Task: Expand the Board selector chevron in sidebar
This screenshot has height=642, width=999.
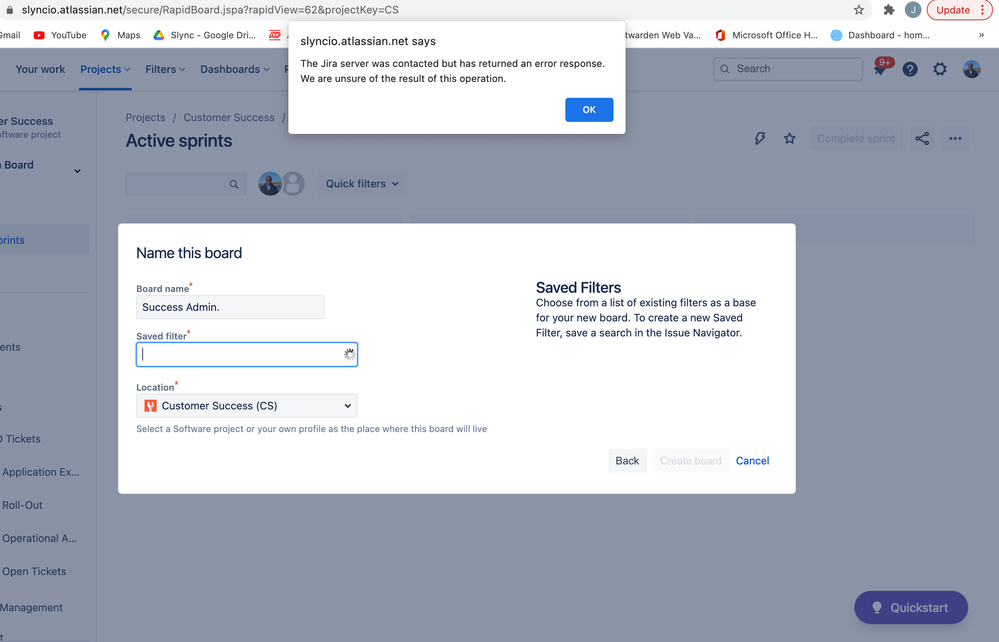Action: (77, 171)
